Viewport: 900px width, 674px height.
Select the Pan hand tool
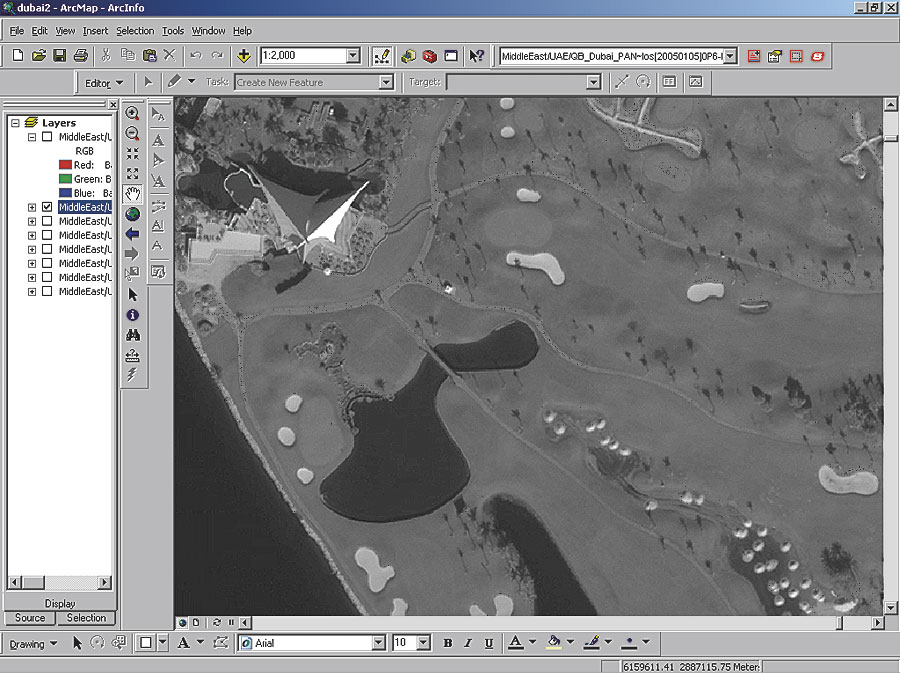tap(132, 193)
